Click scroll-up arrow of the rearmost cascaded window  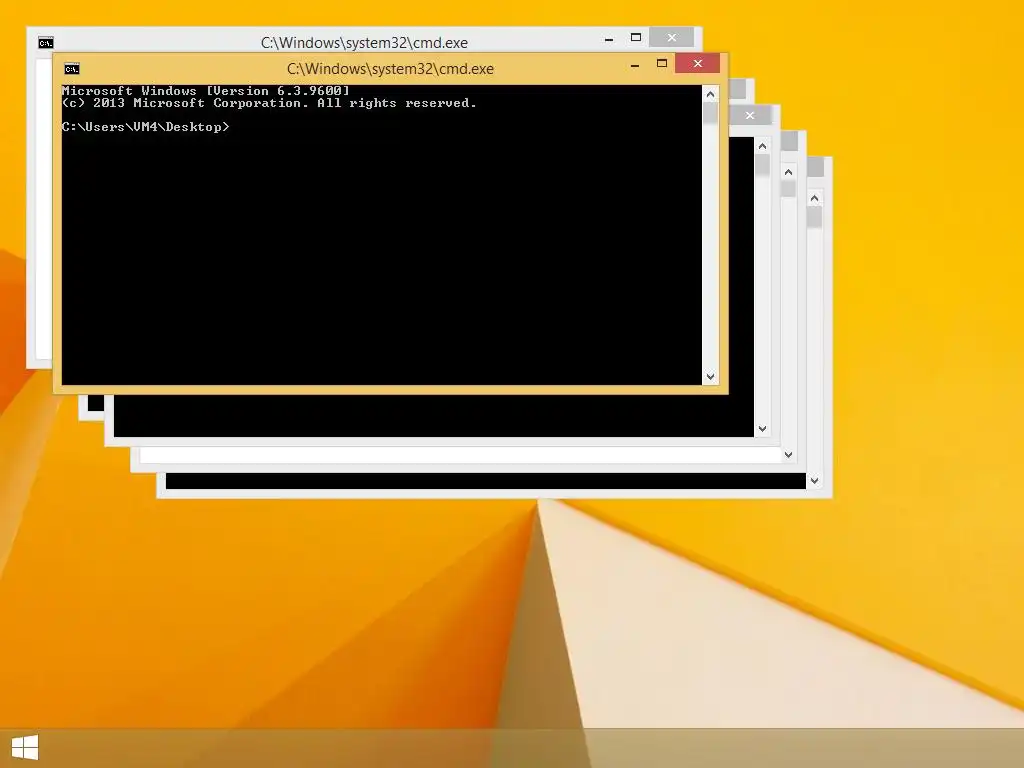(x=814, y=198)
